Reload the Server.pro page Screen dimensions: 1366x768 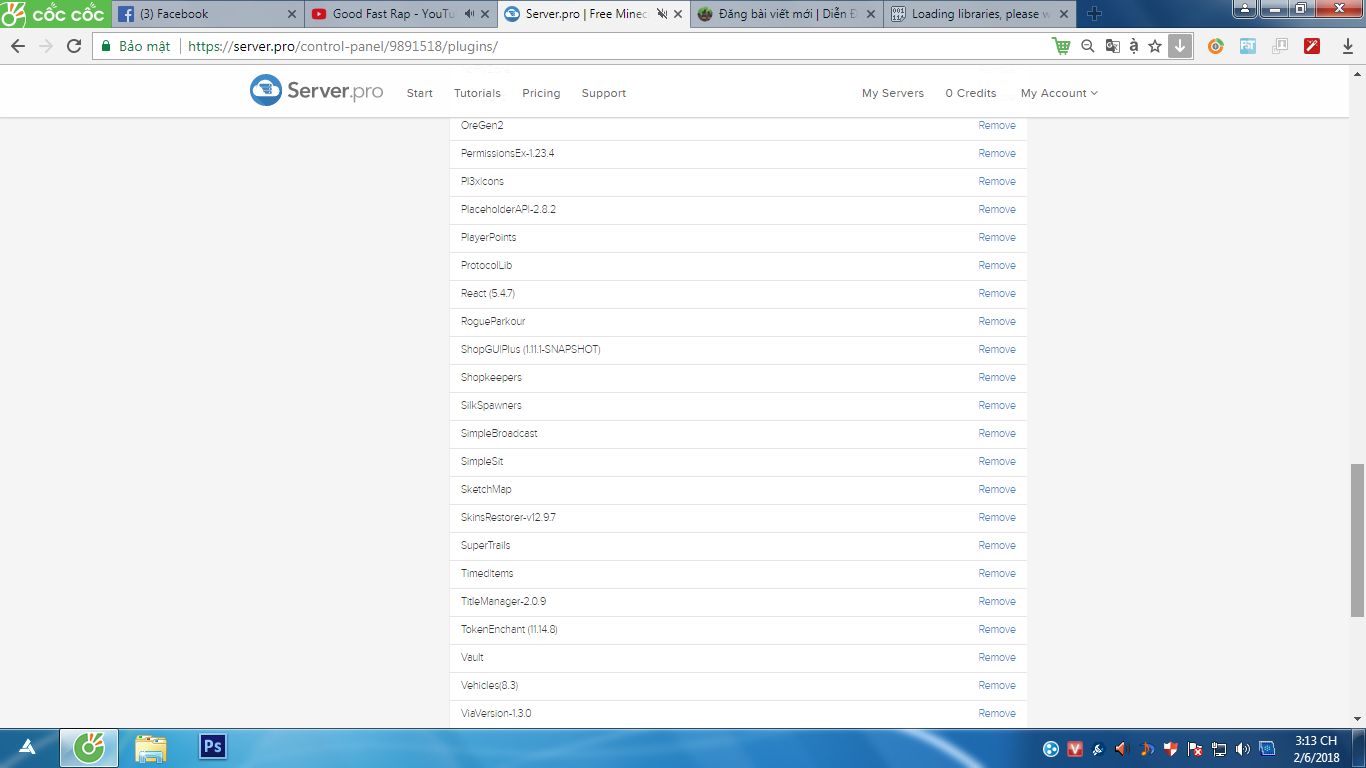(x=74, y=46)
